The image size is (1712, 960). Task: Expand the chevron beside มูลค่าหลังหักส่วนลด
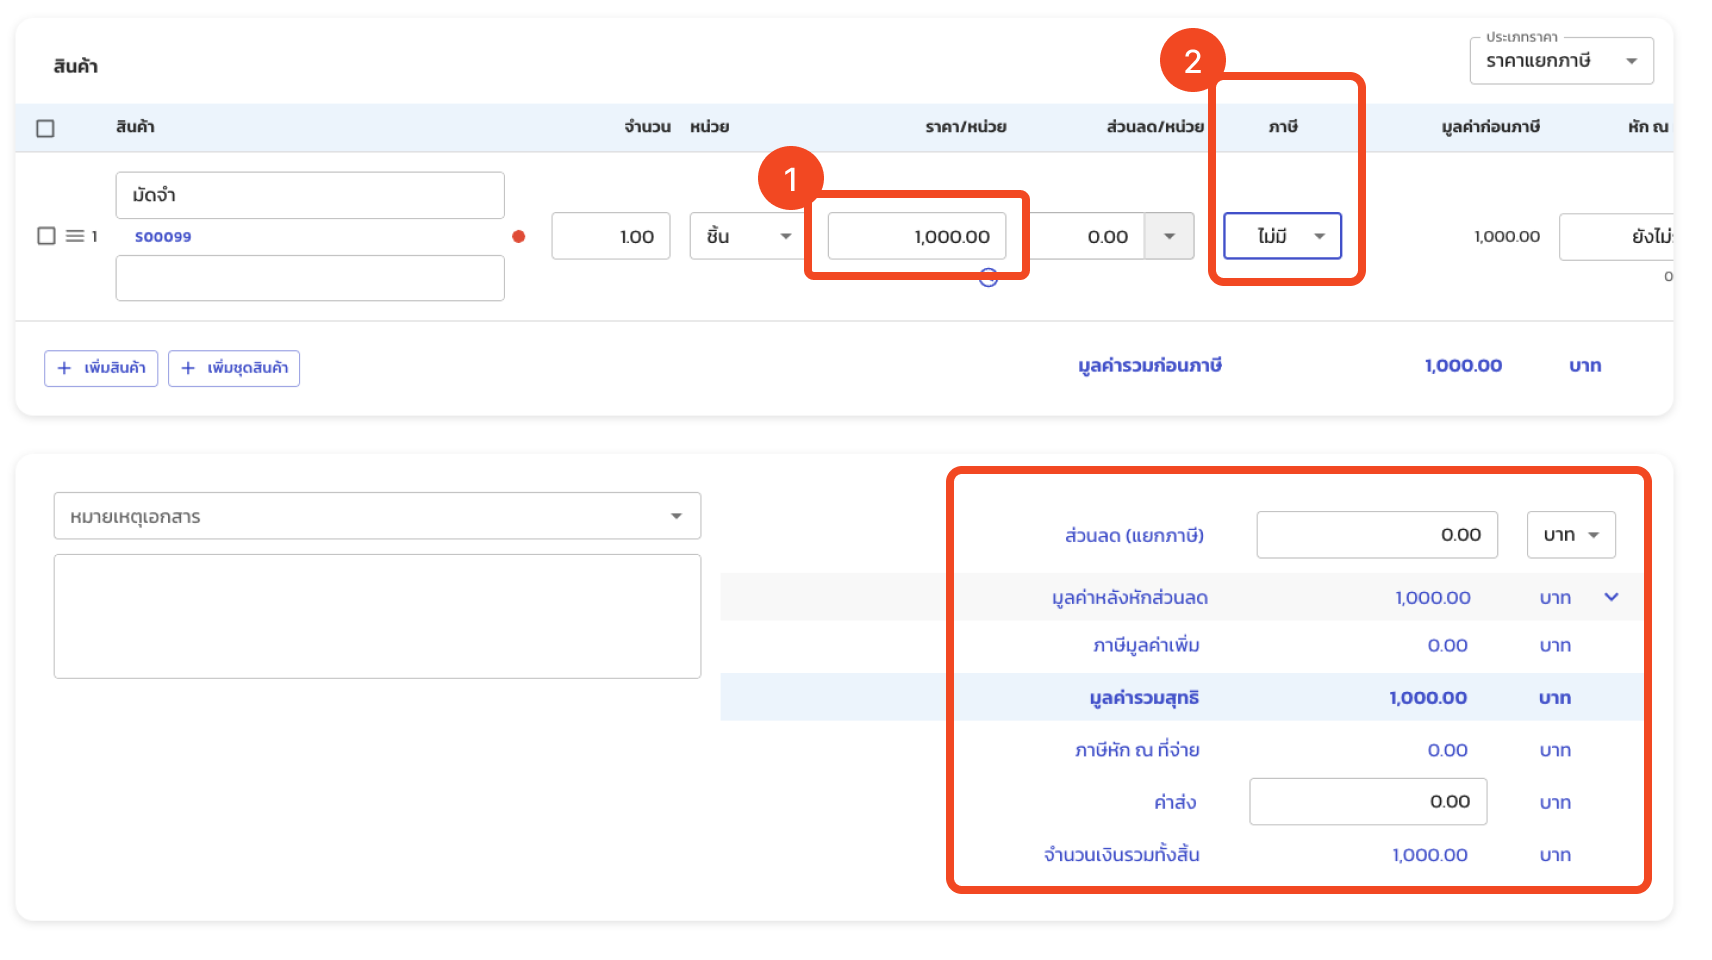click(1611, 597)
